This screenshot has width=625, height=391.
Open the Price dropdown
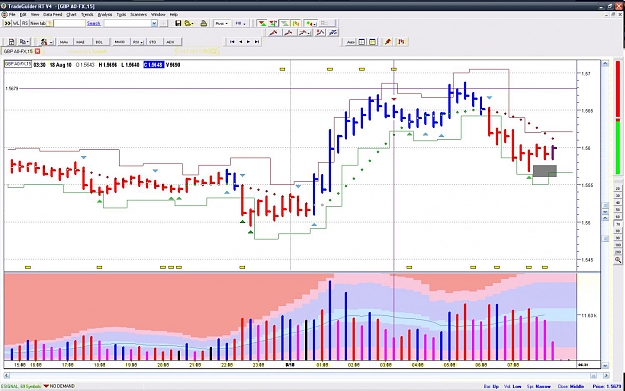coord(221,24)
